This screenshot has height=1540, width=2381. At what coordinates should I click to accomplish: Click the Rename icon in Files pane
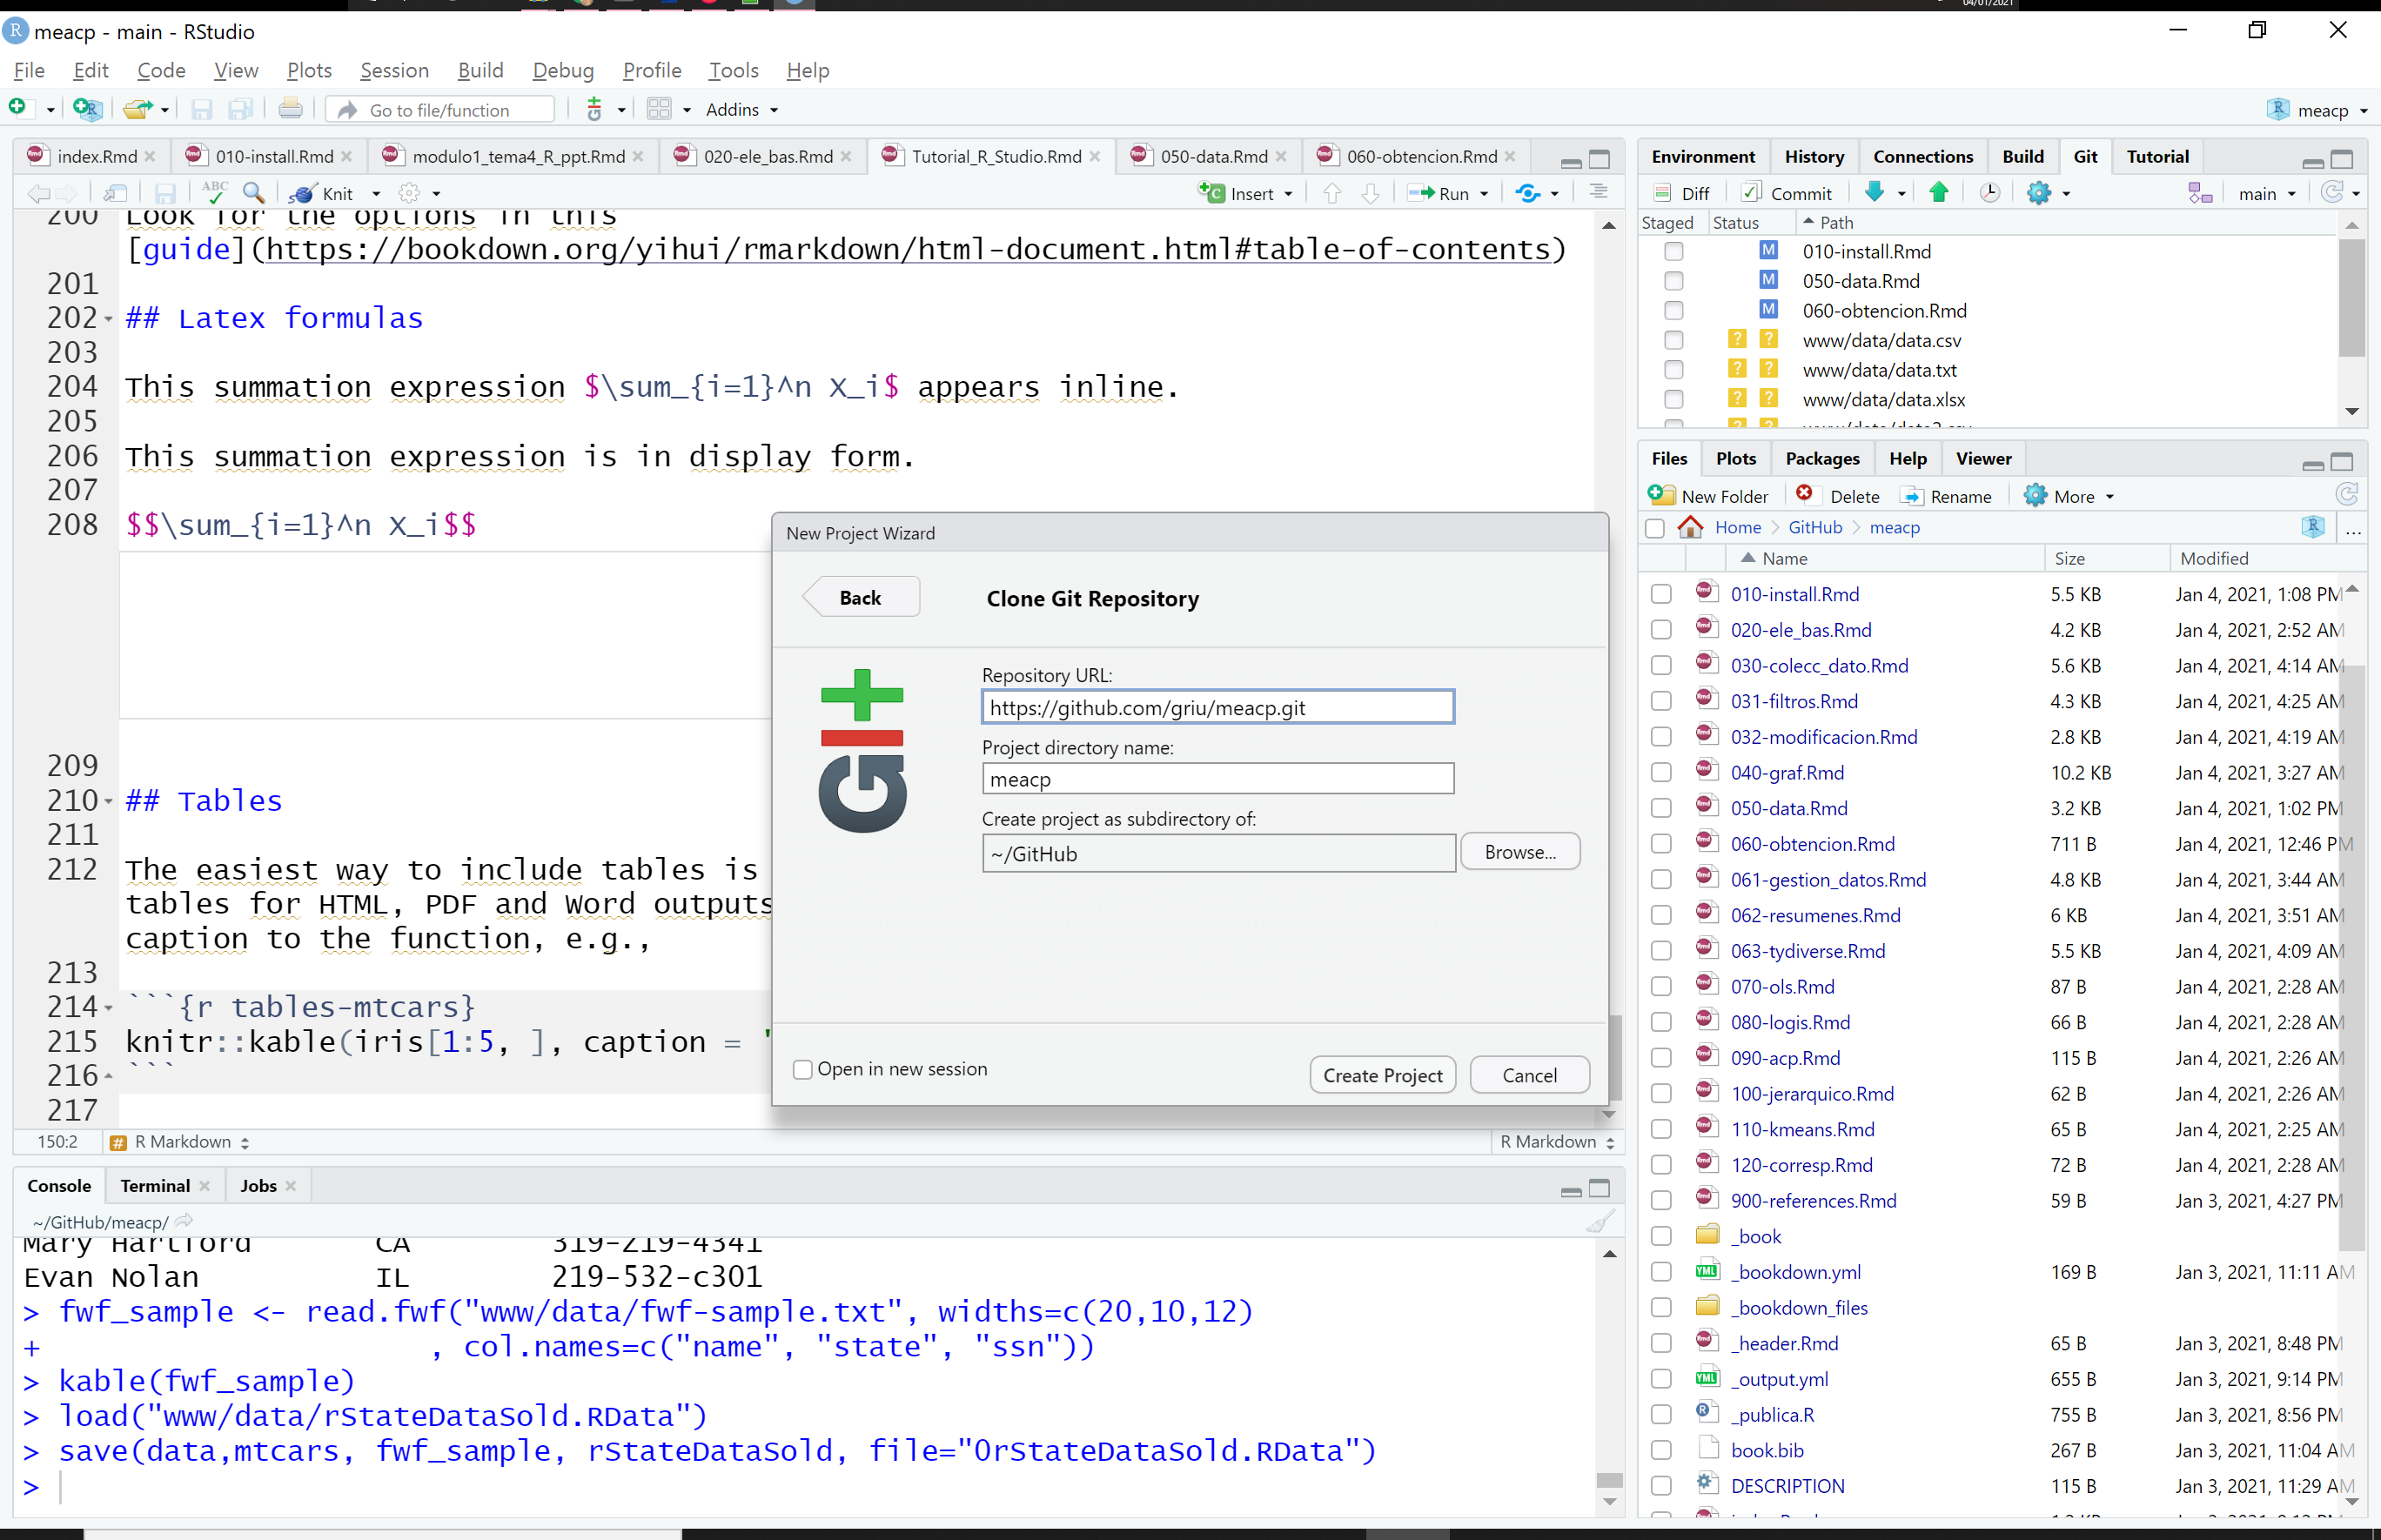(x=1911, y=496)
